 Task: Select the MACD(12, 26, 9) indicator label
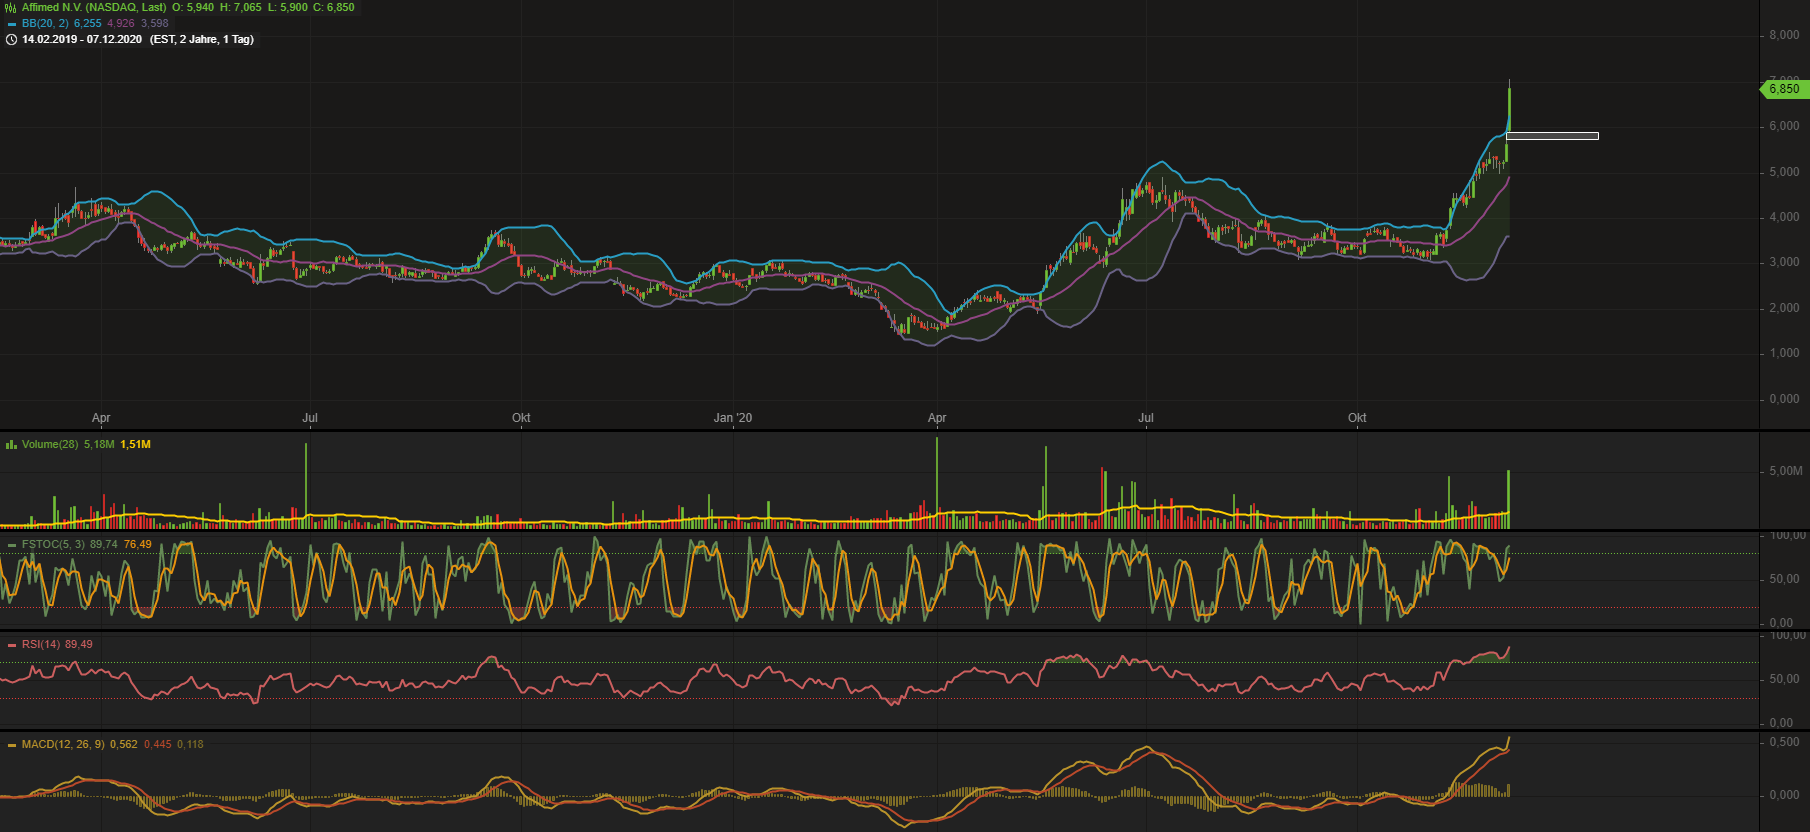(x=63, y=745)
